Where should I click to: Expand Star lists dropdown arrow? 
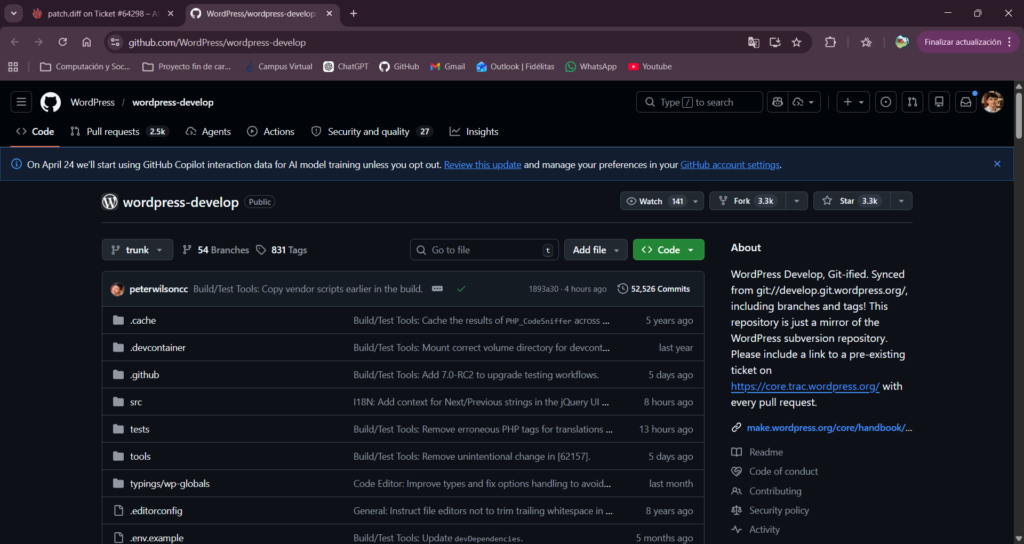901,201
